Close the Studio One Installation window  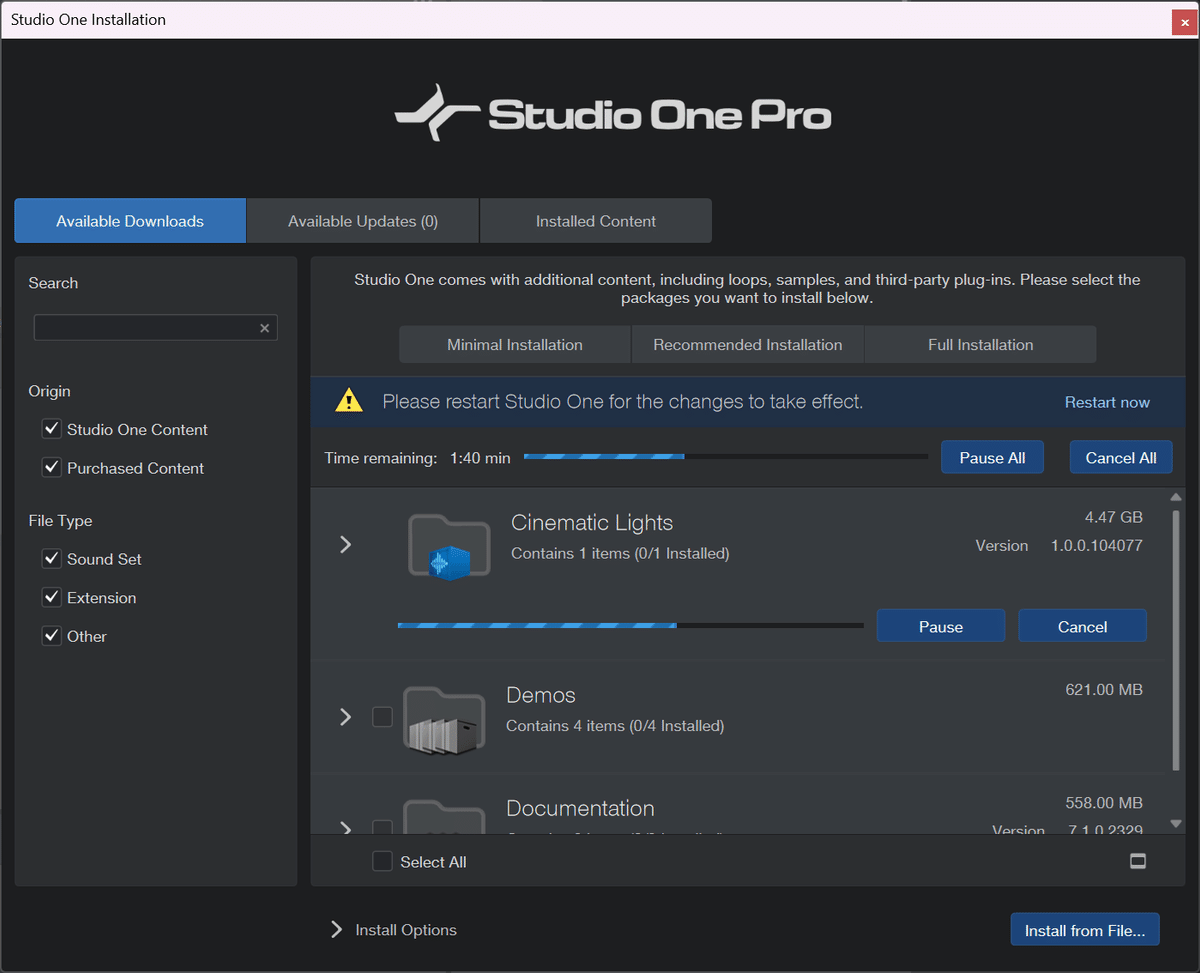(x=1186, y=22)
